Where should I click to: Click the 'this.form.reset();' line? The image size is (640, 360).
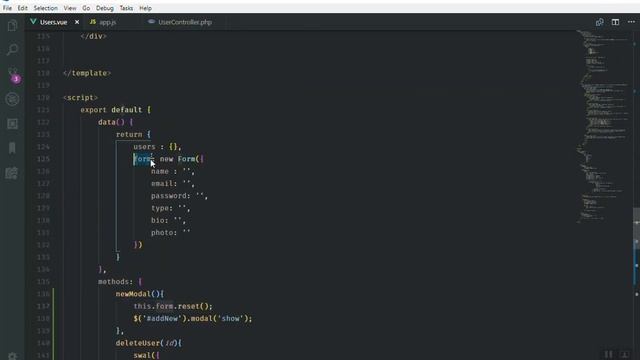[x=173, y=306]
